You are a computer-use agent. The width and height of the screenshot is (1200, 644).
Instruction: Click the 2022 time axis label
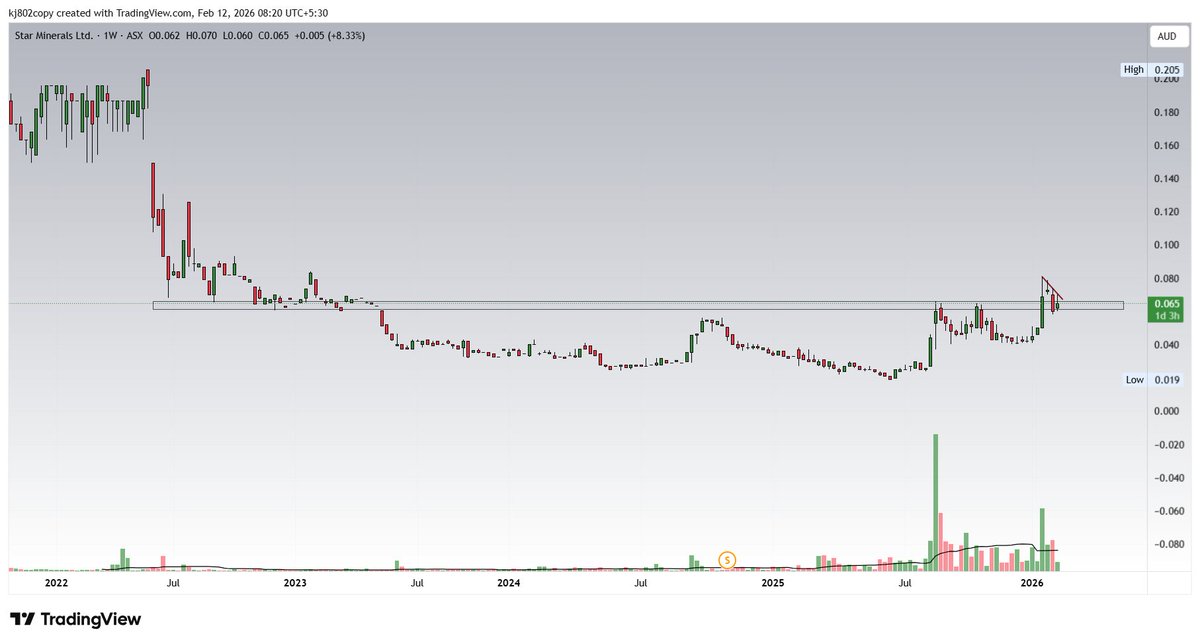point(56,581)
